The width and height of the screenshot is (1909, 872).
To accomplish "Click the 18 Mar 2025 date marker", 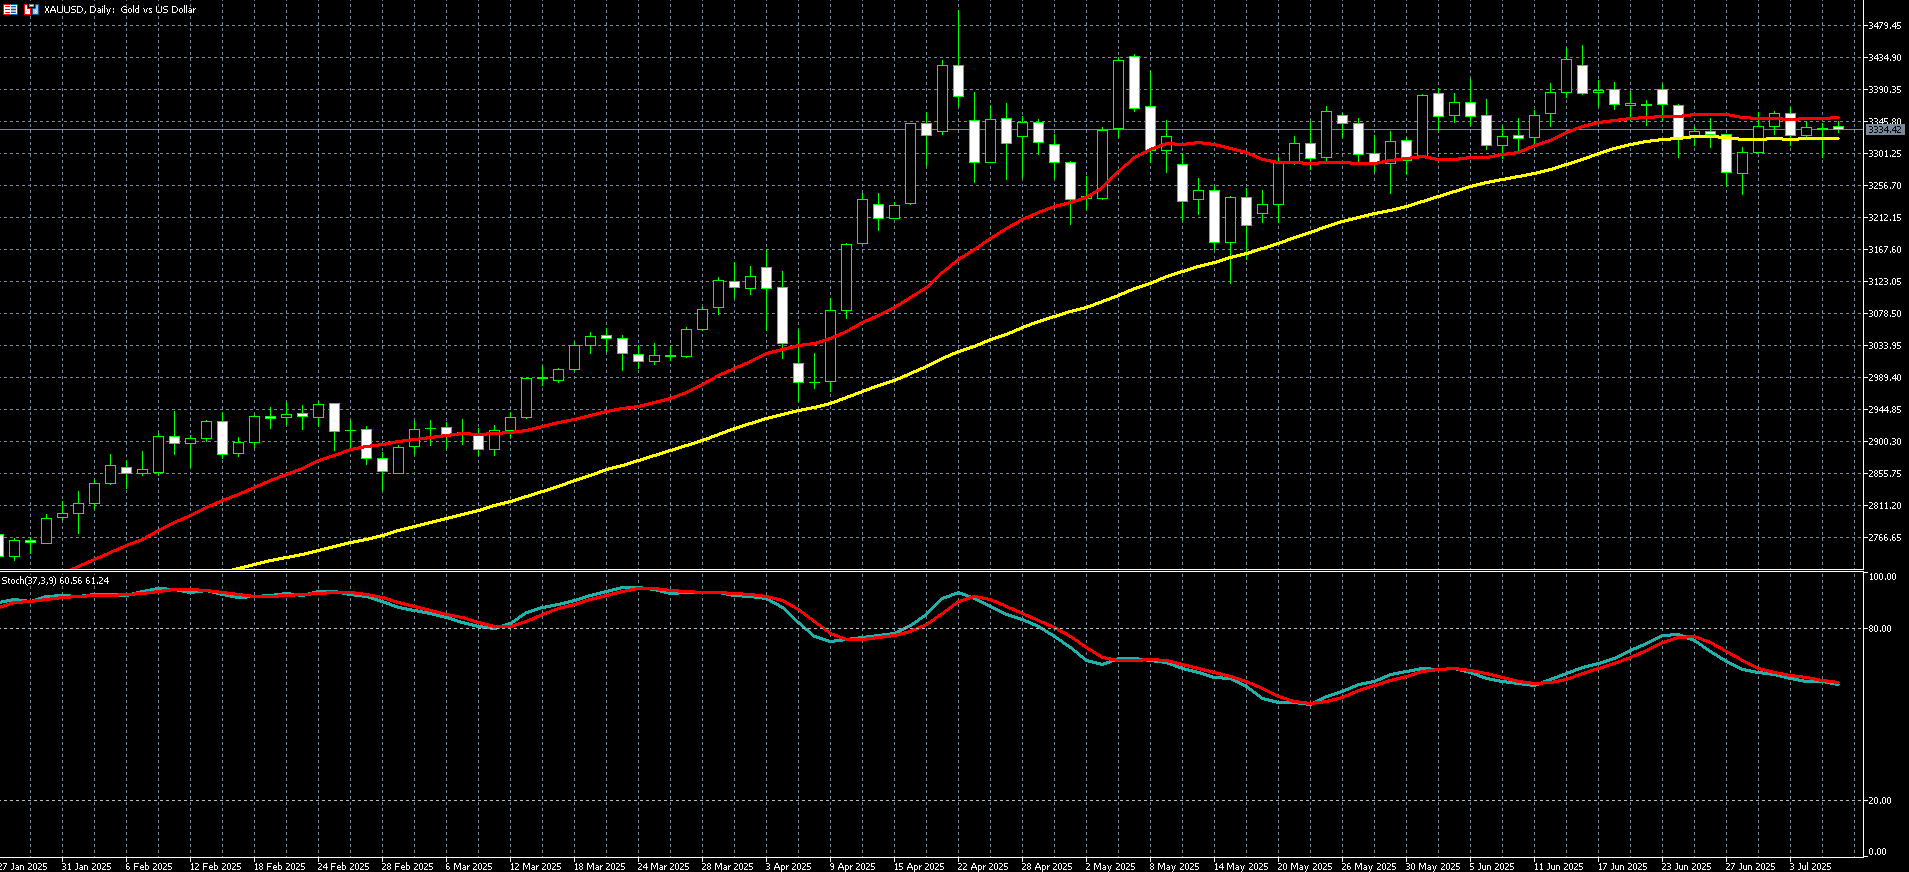I will coord(600,866).
